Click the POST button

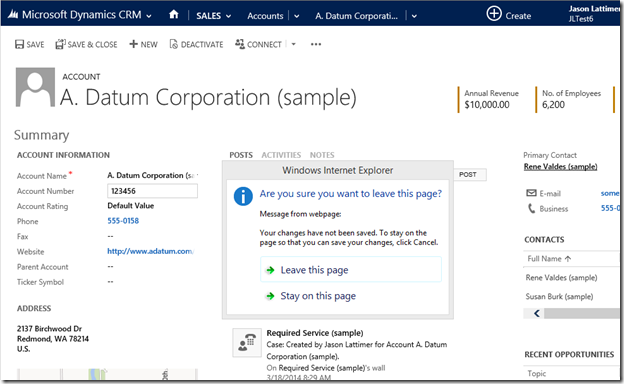pos(470,174)
